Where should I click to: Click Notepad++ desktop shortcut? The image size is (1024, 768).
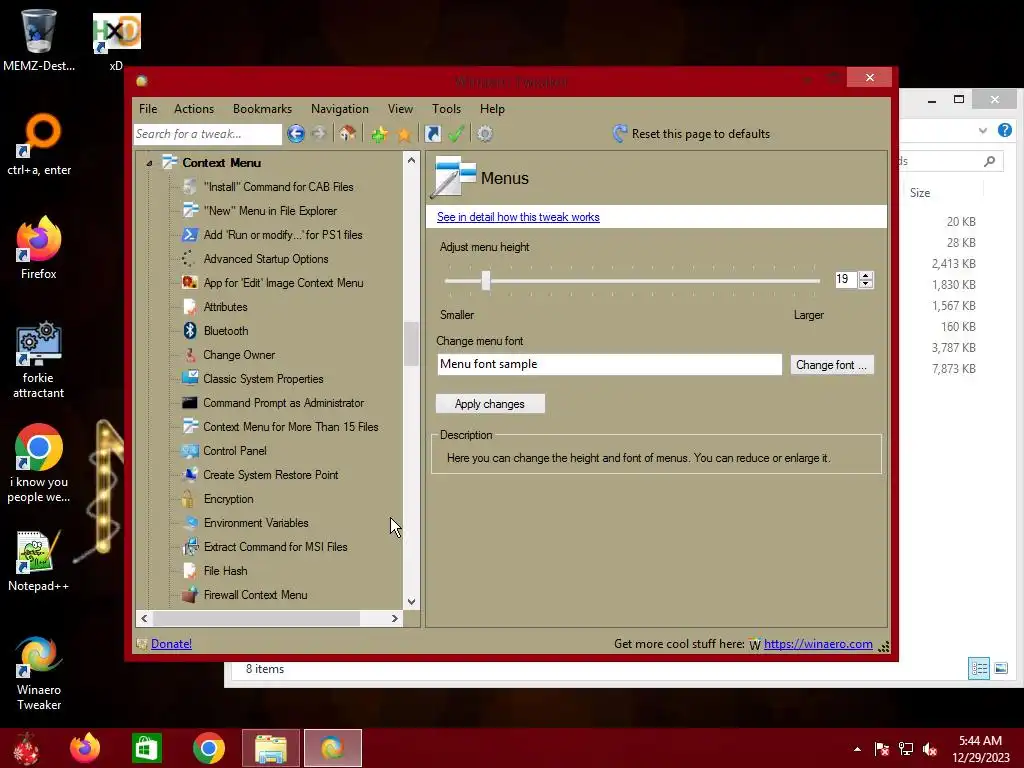[x=38, y=562]
